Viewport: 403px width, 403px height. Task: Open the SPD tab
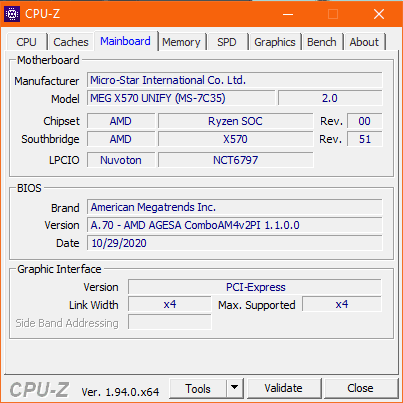(x=227, y=42)
